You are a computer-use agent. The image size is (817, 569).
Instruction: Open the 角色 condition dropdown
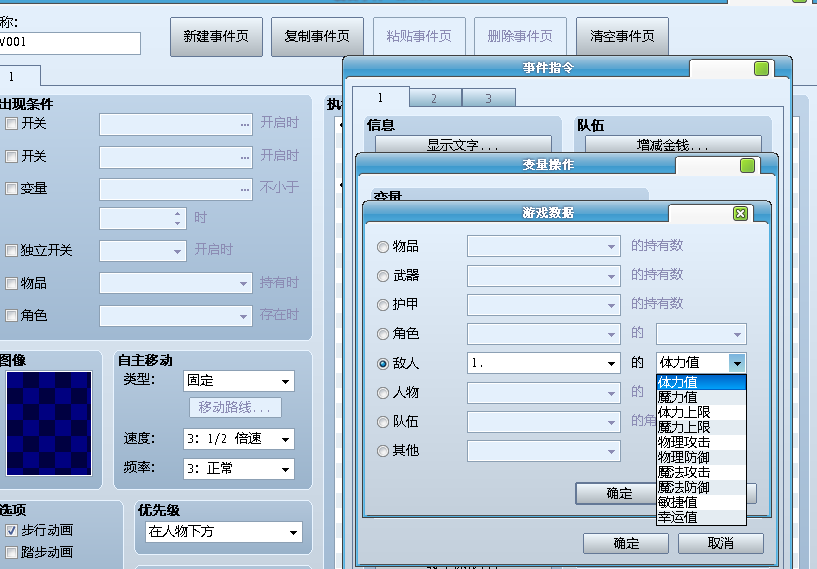click(176, 316)
